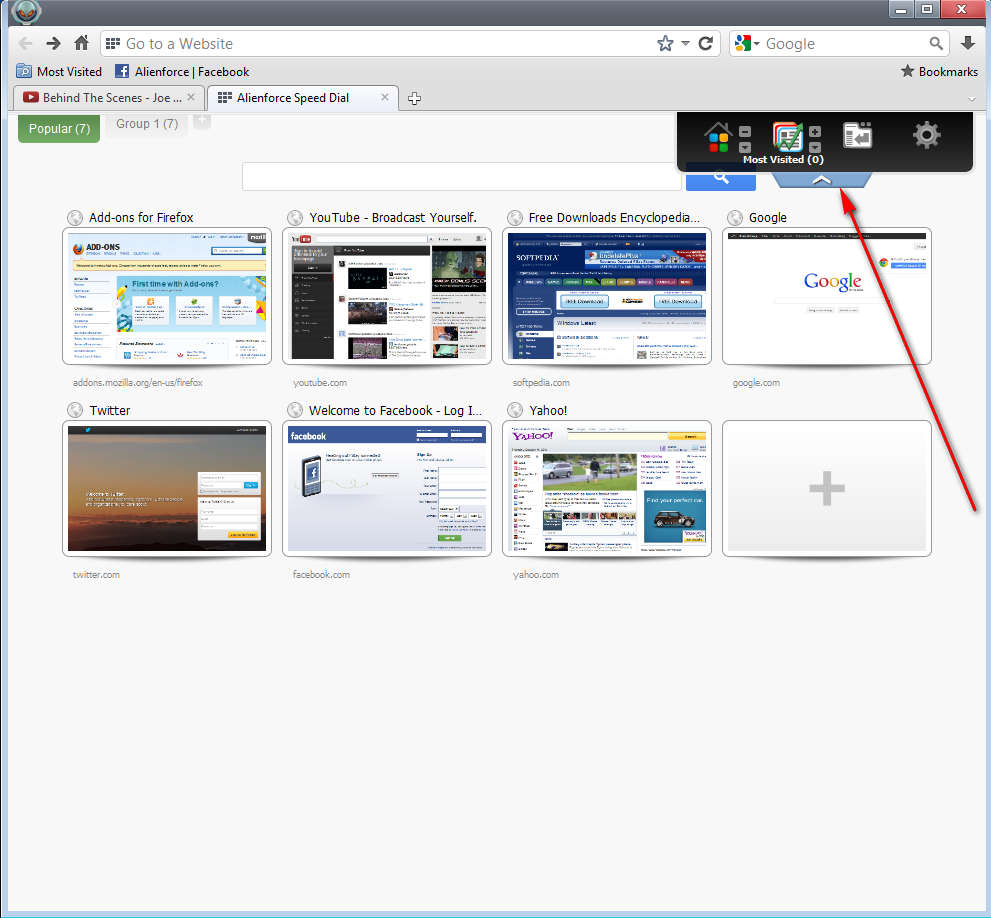Click globe icon beside Twitter title
991x918 pixels.
tap(75, 410)
